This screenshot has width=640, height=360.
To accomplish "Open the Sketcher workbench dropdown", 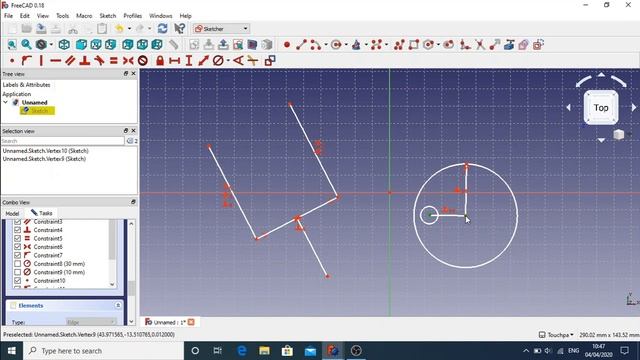I will 221,29.
